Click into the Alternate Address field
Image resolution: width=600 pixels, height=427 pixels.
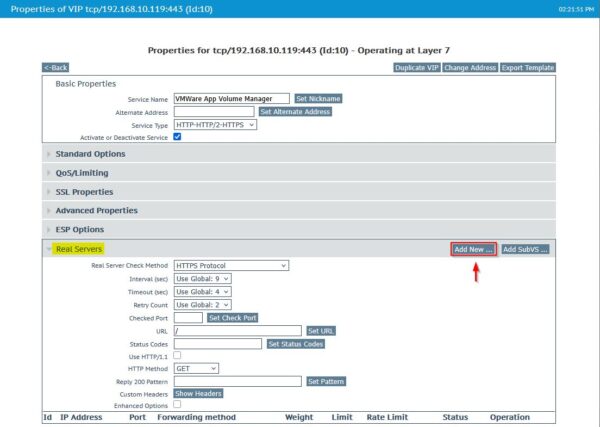pyautogui.click(x=214, y=112)
